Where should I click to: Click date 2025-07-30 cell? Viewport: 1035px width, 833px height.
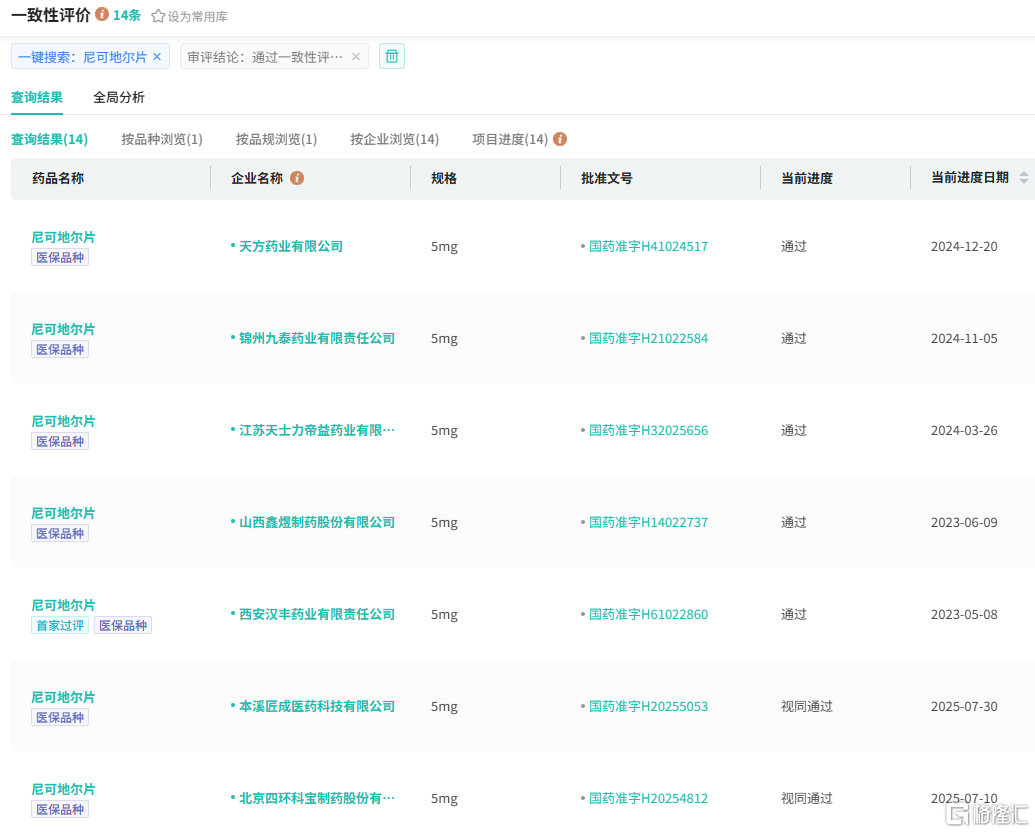pyautogui.click(x=964, y=706)
